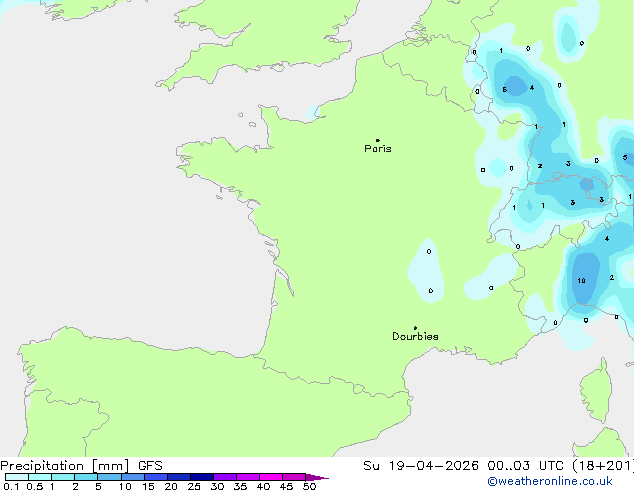Click the GFS model label

150,466
